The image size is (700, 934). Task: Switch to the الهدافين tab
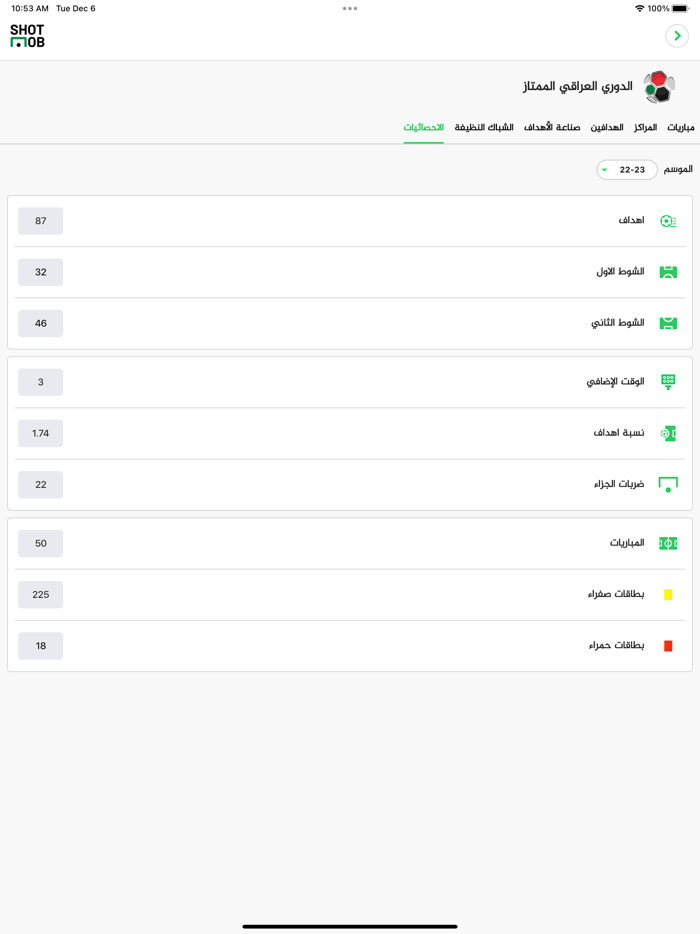(606, 127)
